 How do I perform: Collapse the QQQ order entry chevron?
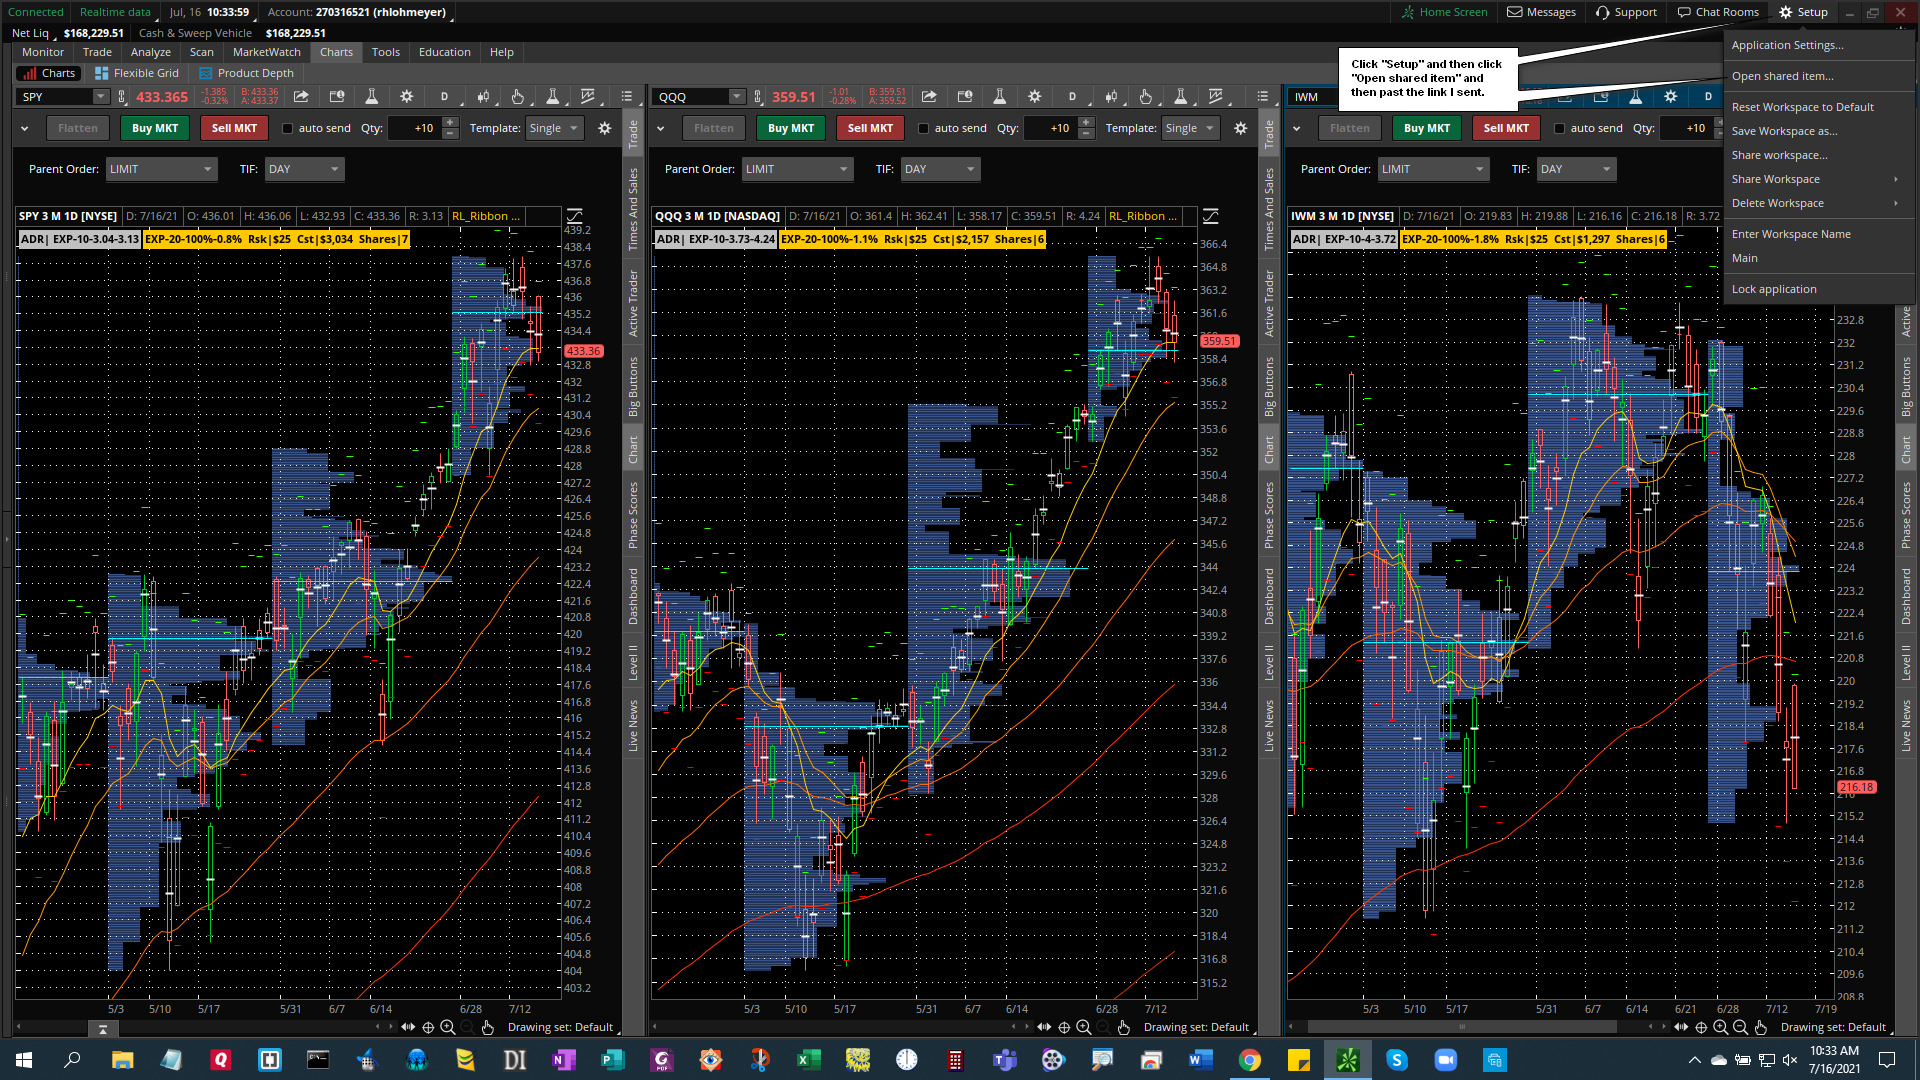661,128
